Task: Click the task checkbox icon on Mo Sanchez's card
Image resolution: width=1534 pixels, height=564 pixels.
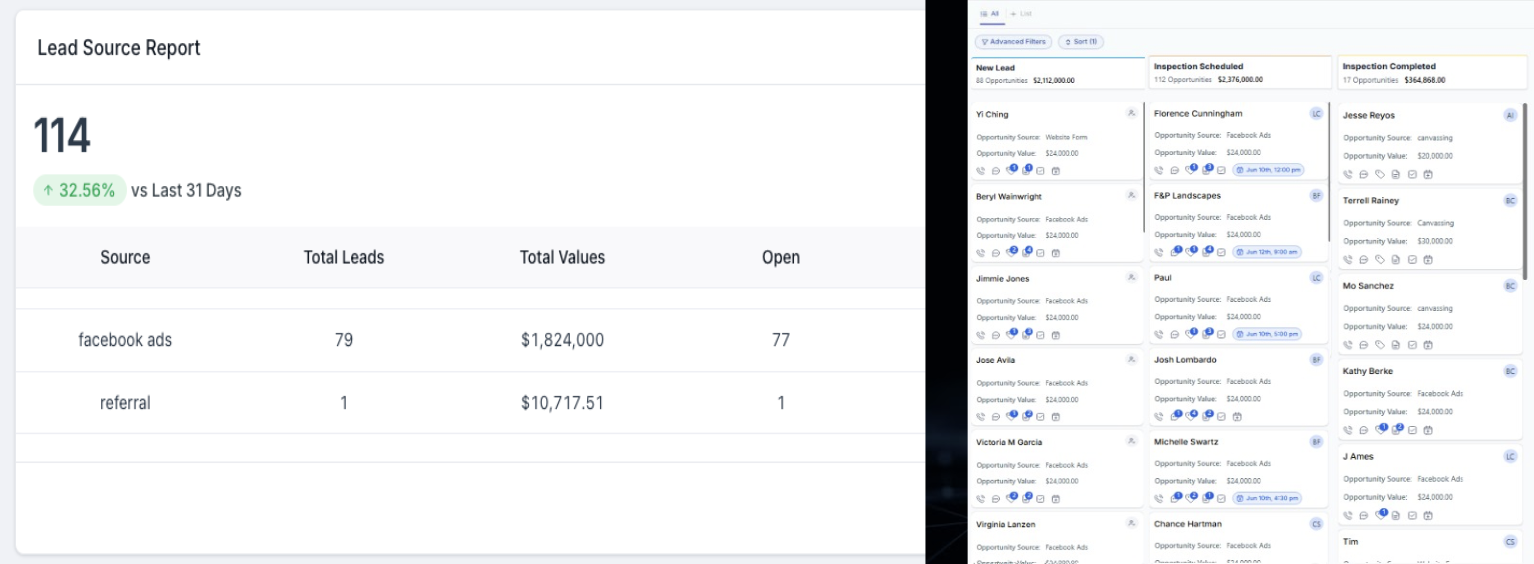Action: pos(1412,345)
